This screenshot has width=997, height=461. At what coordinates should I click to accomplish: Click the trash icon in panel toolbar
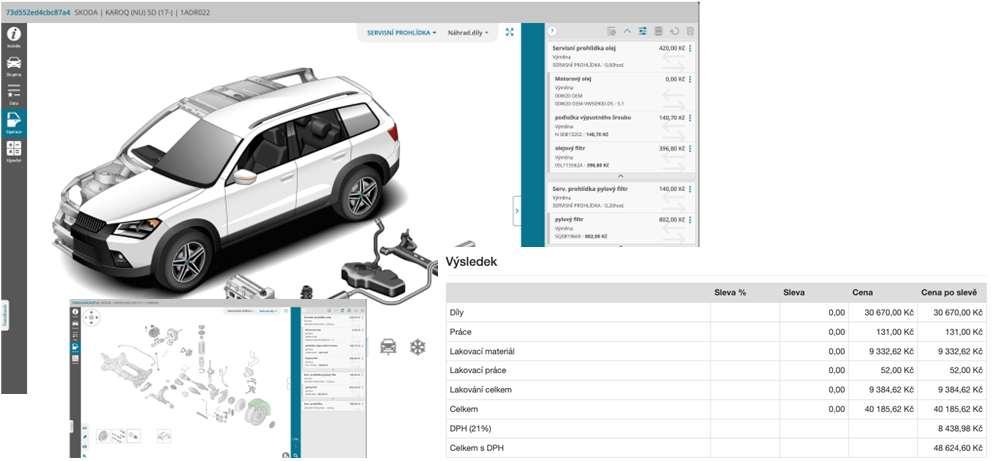click(x=690, y=31)
